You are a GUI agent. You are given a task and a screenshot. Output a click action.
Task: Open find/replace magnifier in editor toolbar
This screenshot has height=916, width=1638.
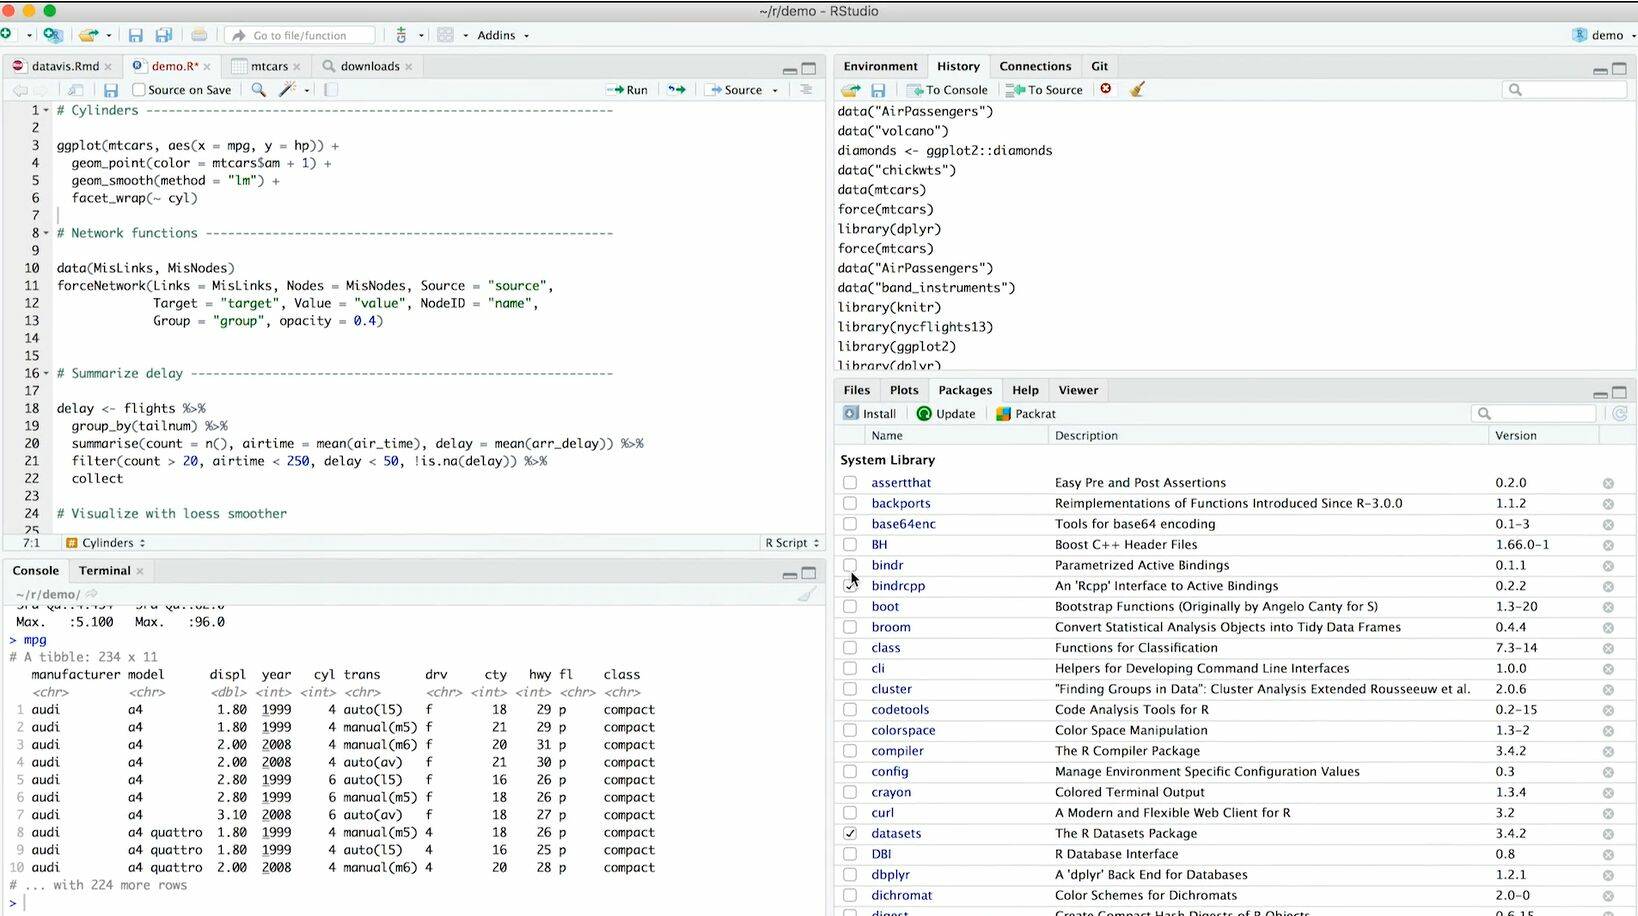[x=258, y=90]
